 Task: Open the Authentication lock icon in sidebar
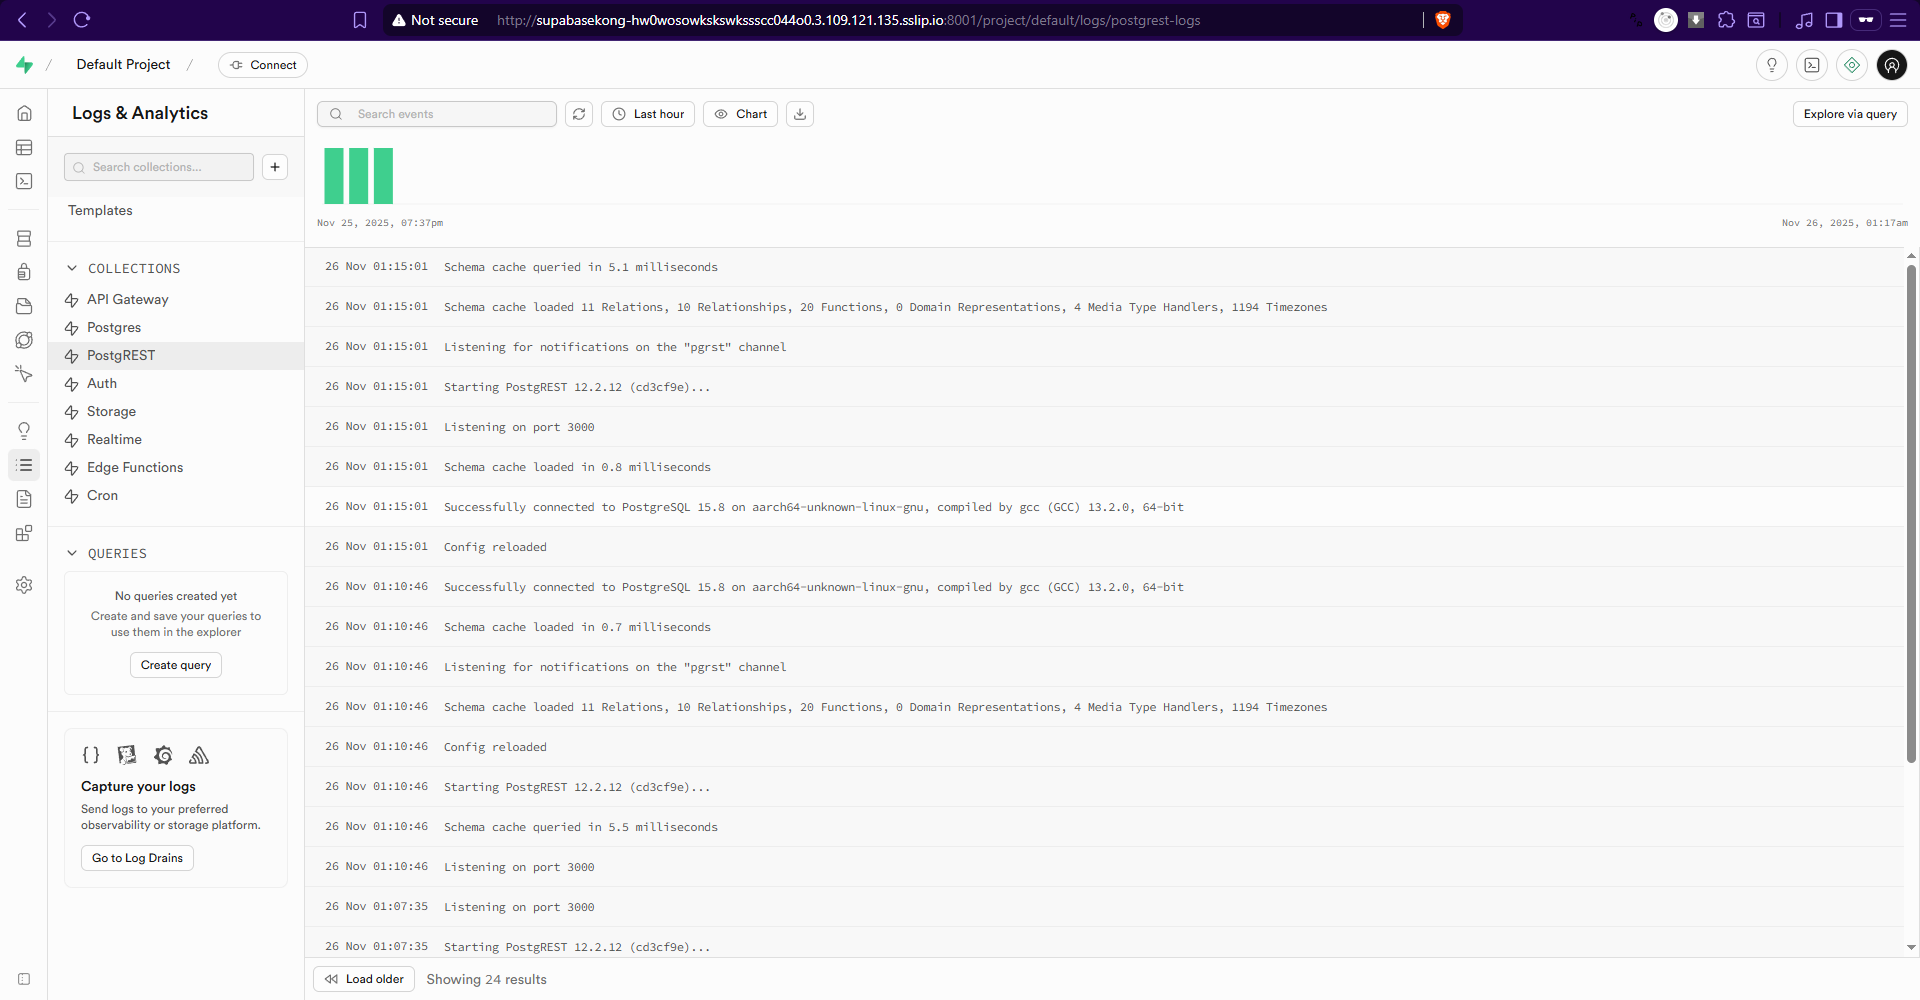click(24, 272)
